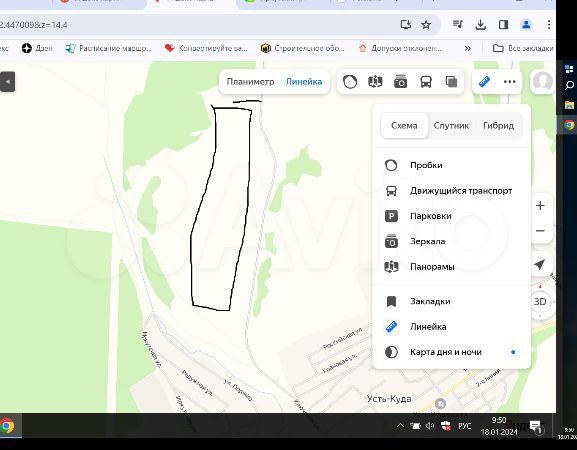The height and width of the screenshot is (450, 577).
Task: Click the mirrors camera icon in toolbar
Action: click(x=400, y=82)
